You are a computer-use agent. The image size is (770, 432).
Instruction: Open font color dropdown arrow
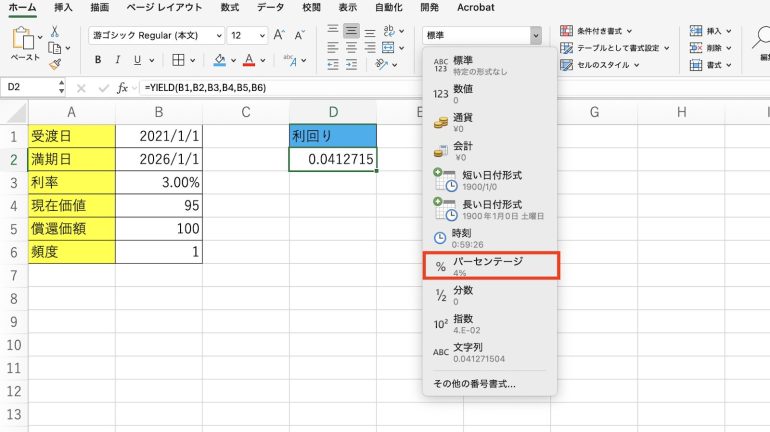click(263, 60)
